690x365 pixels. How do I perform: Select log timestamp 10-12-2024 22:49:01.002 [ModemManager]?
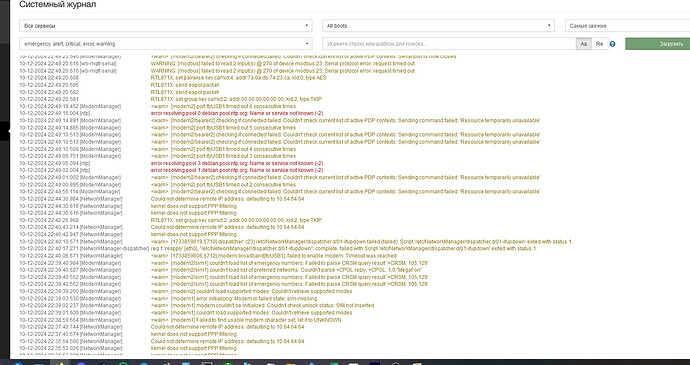tap(70, 177)
